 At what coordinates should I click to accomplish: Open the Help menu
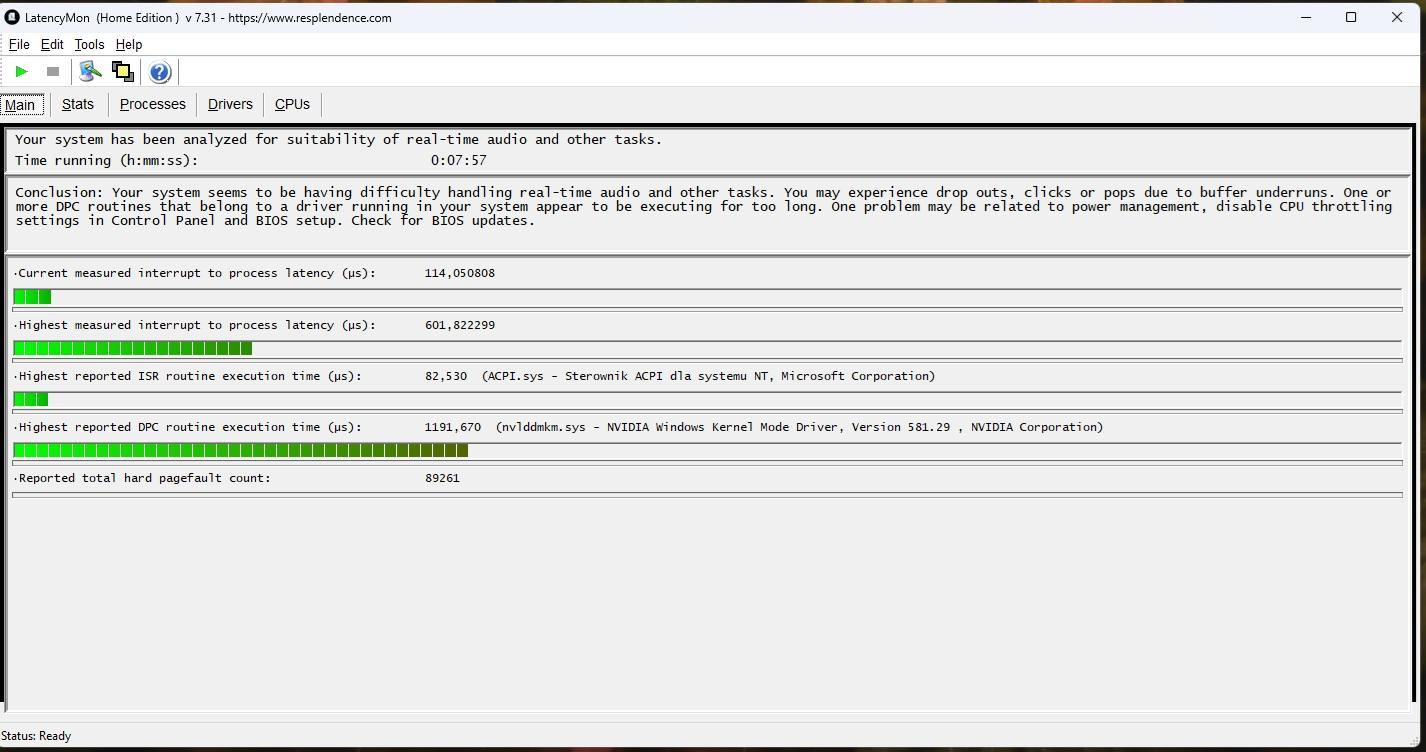point(129,44)
